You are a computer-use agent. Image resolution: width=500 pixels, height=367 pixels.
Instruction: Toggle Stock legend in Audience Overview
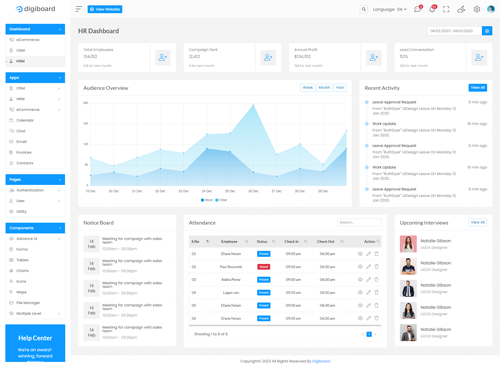pos(207,200)
